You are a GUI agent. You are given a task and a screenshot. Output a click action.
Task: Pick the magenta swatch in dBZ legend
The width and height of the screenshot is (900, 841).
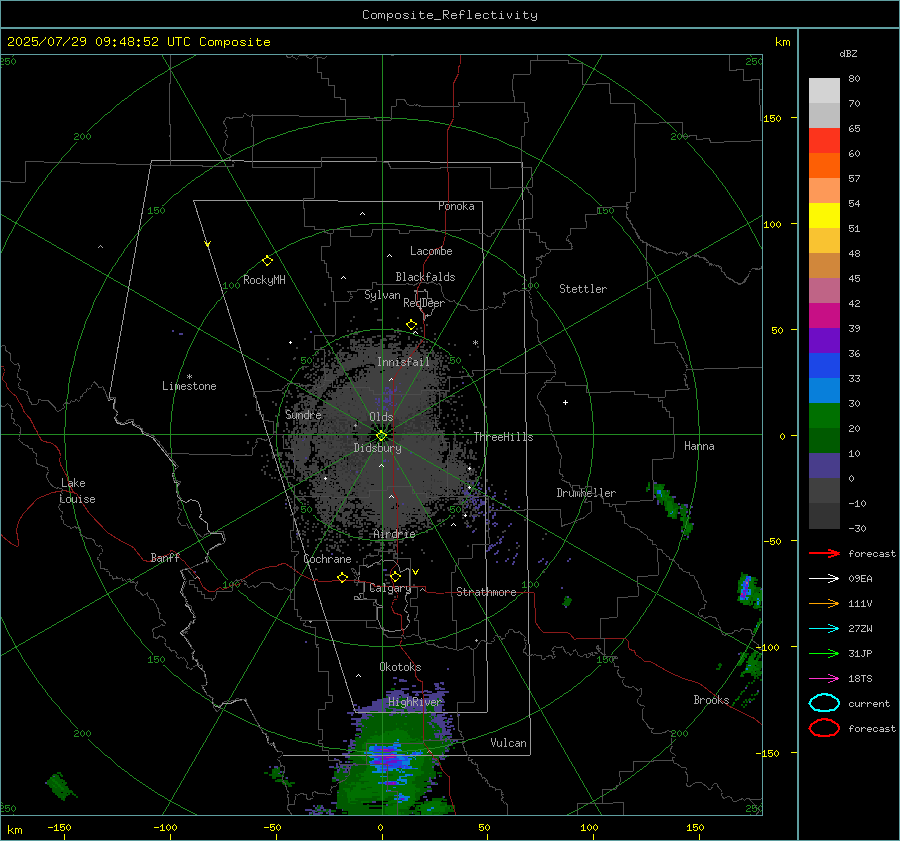tap(824, 316)
